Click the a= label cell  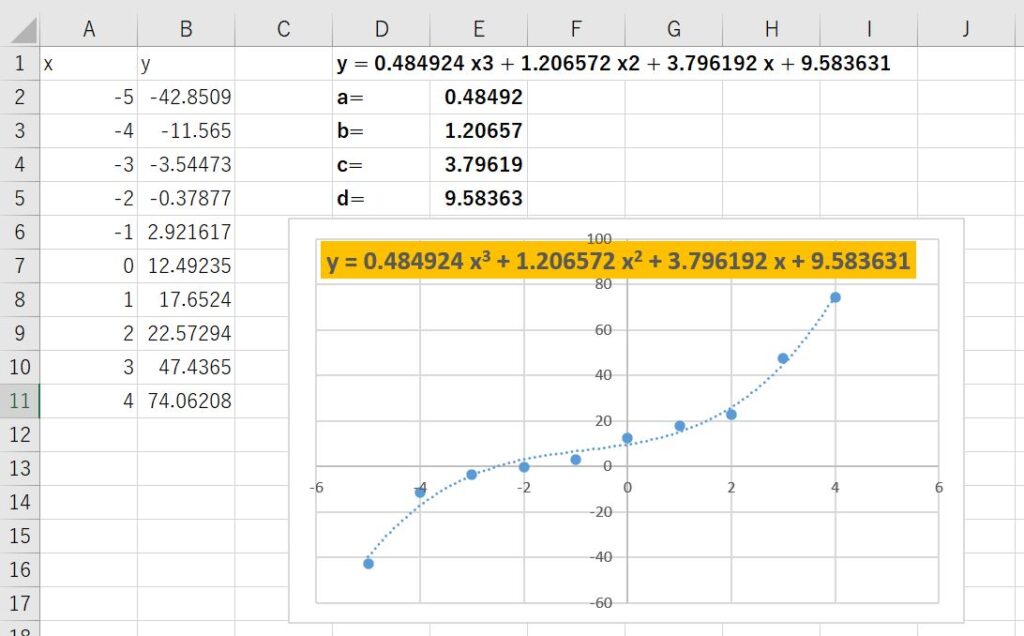pyautogui.click(x=381, y=97)
